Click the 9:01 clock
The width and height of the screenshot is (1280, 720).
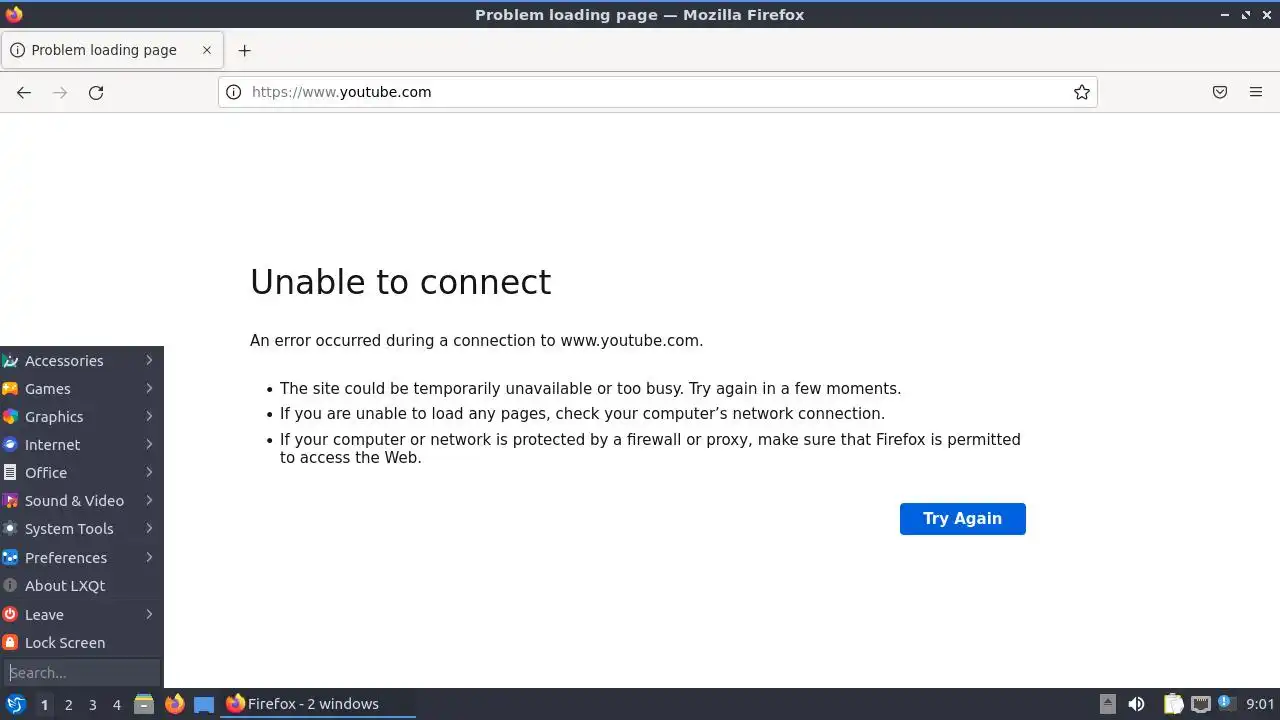pos(1260,704)
